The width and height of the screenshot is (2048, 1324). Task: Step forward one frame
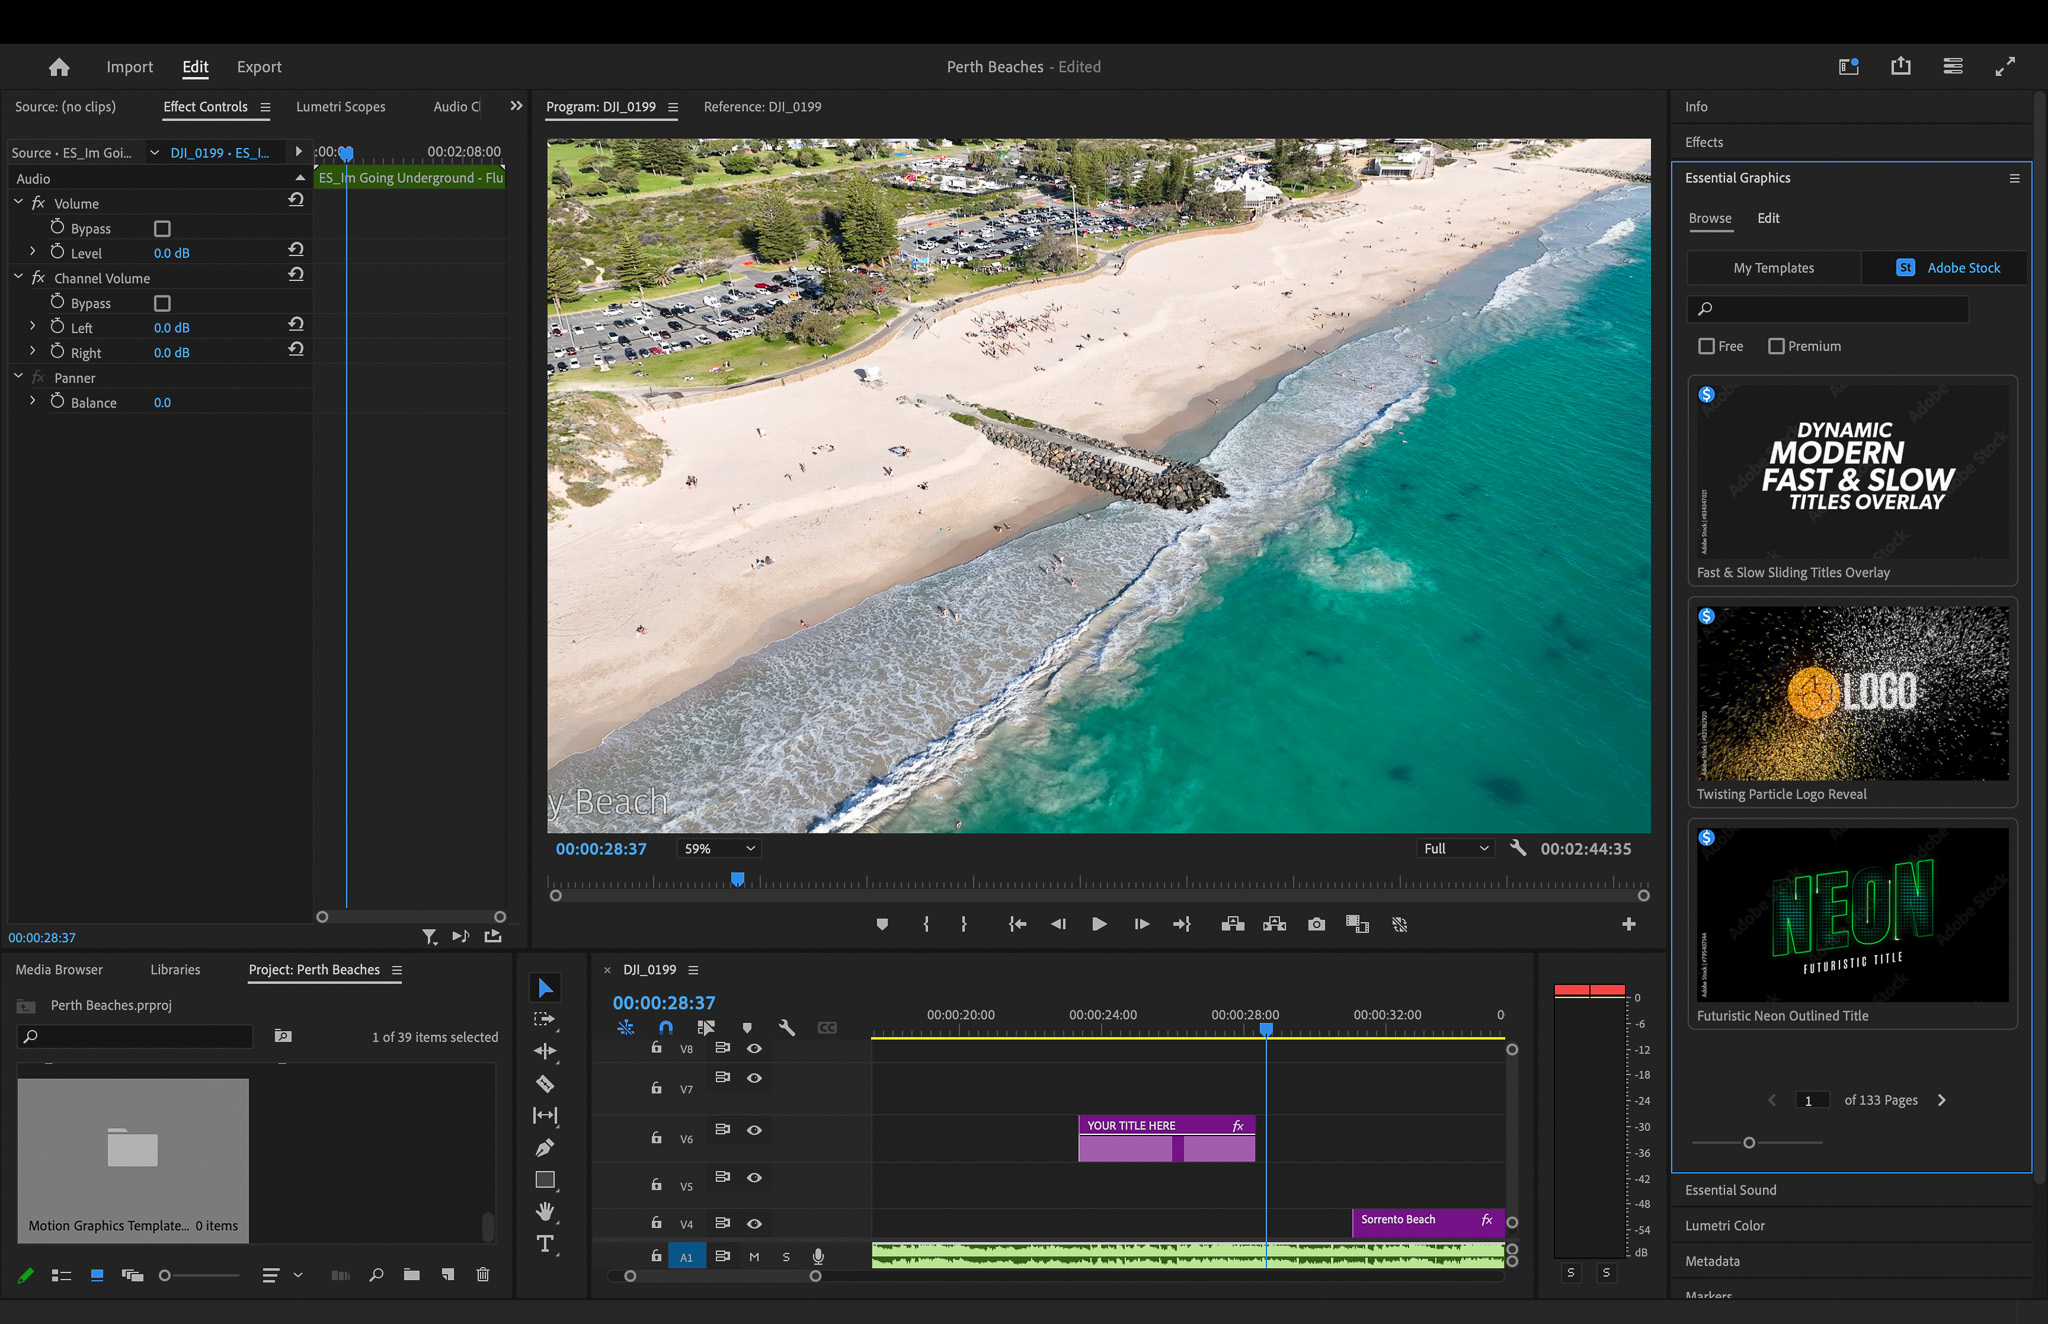[x=1141, y=925]
